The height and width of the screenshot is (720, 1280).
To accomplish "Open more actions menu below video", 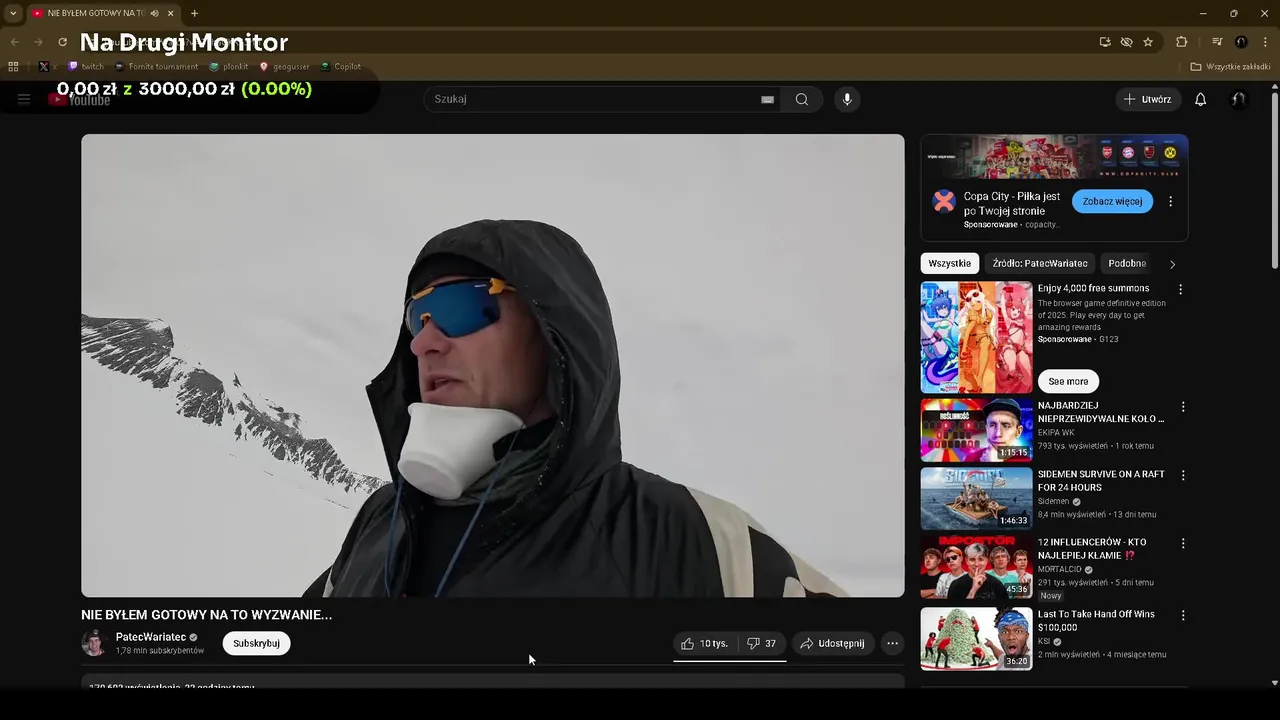I will (x=893, y=643).
